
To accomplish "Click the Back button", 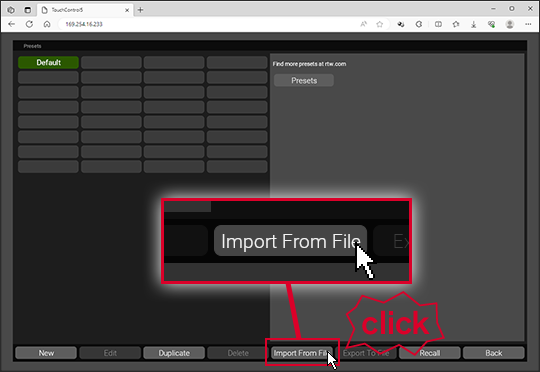I will pyautogui.click(x=494, y=353).
